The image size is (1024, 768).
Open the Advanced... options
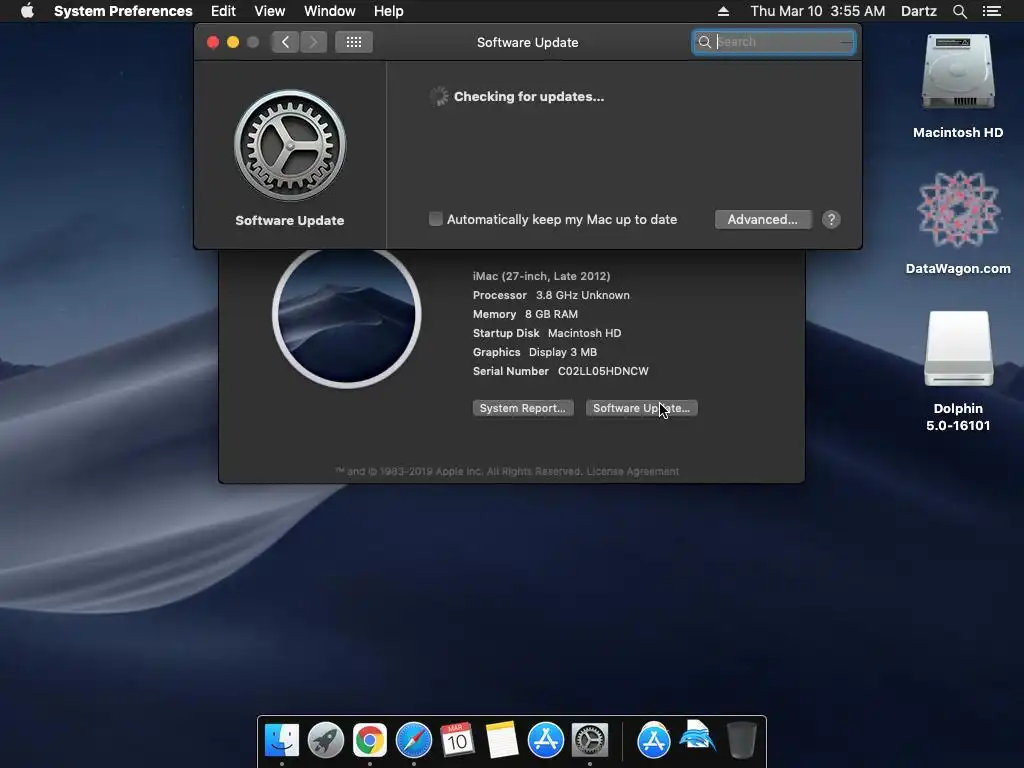tap(763, 219)
